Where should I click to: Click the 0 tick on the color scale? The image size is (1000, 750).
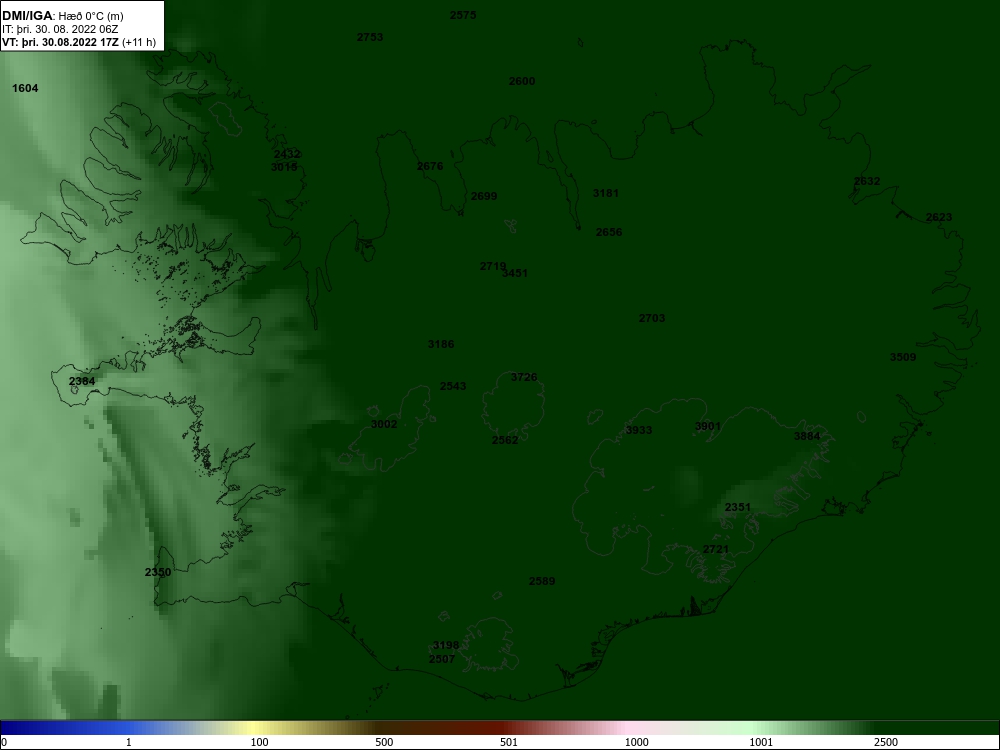[x=4, y=742]
